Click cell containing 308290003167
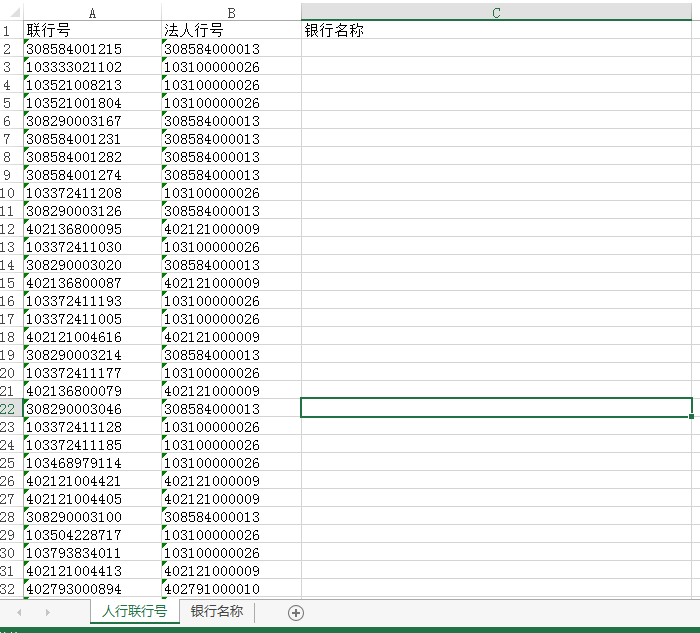This screenshot has width=700, height=633. [x=92, y=121]
